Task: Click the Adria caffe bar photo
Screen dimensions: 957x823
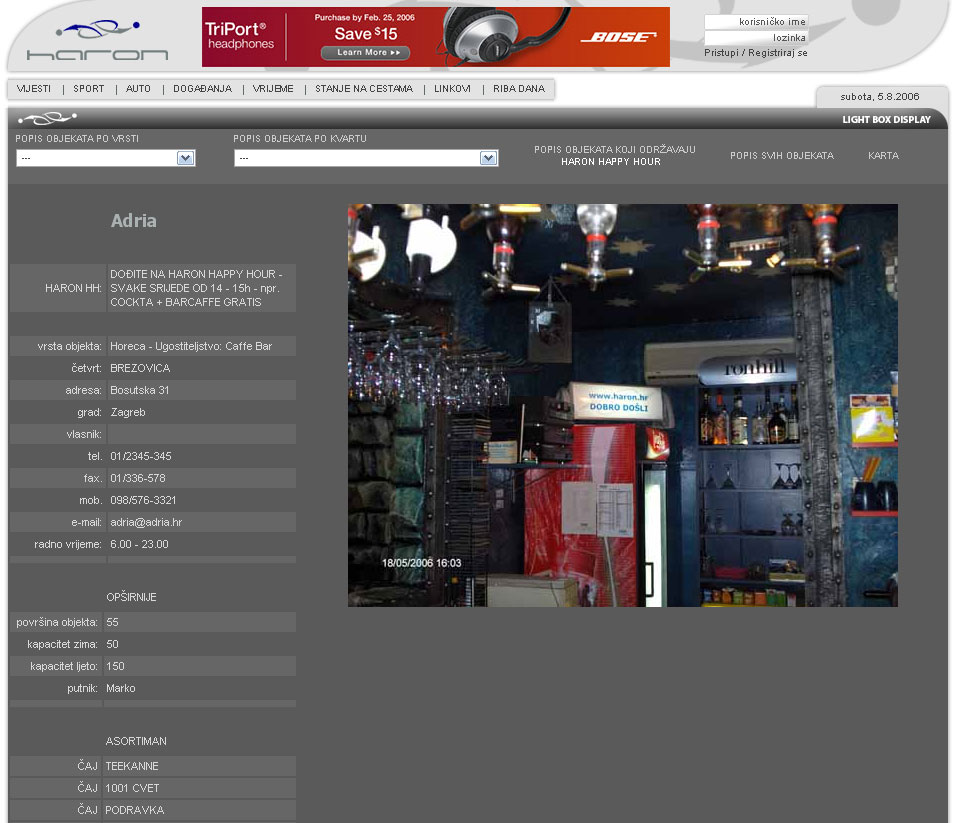Action: [x=622, y=405]
